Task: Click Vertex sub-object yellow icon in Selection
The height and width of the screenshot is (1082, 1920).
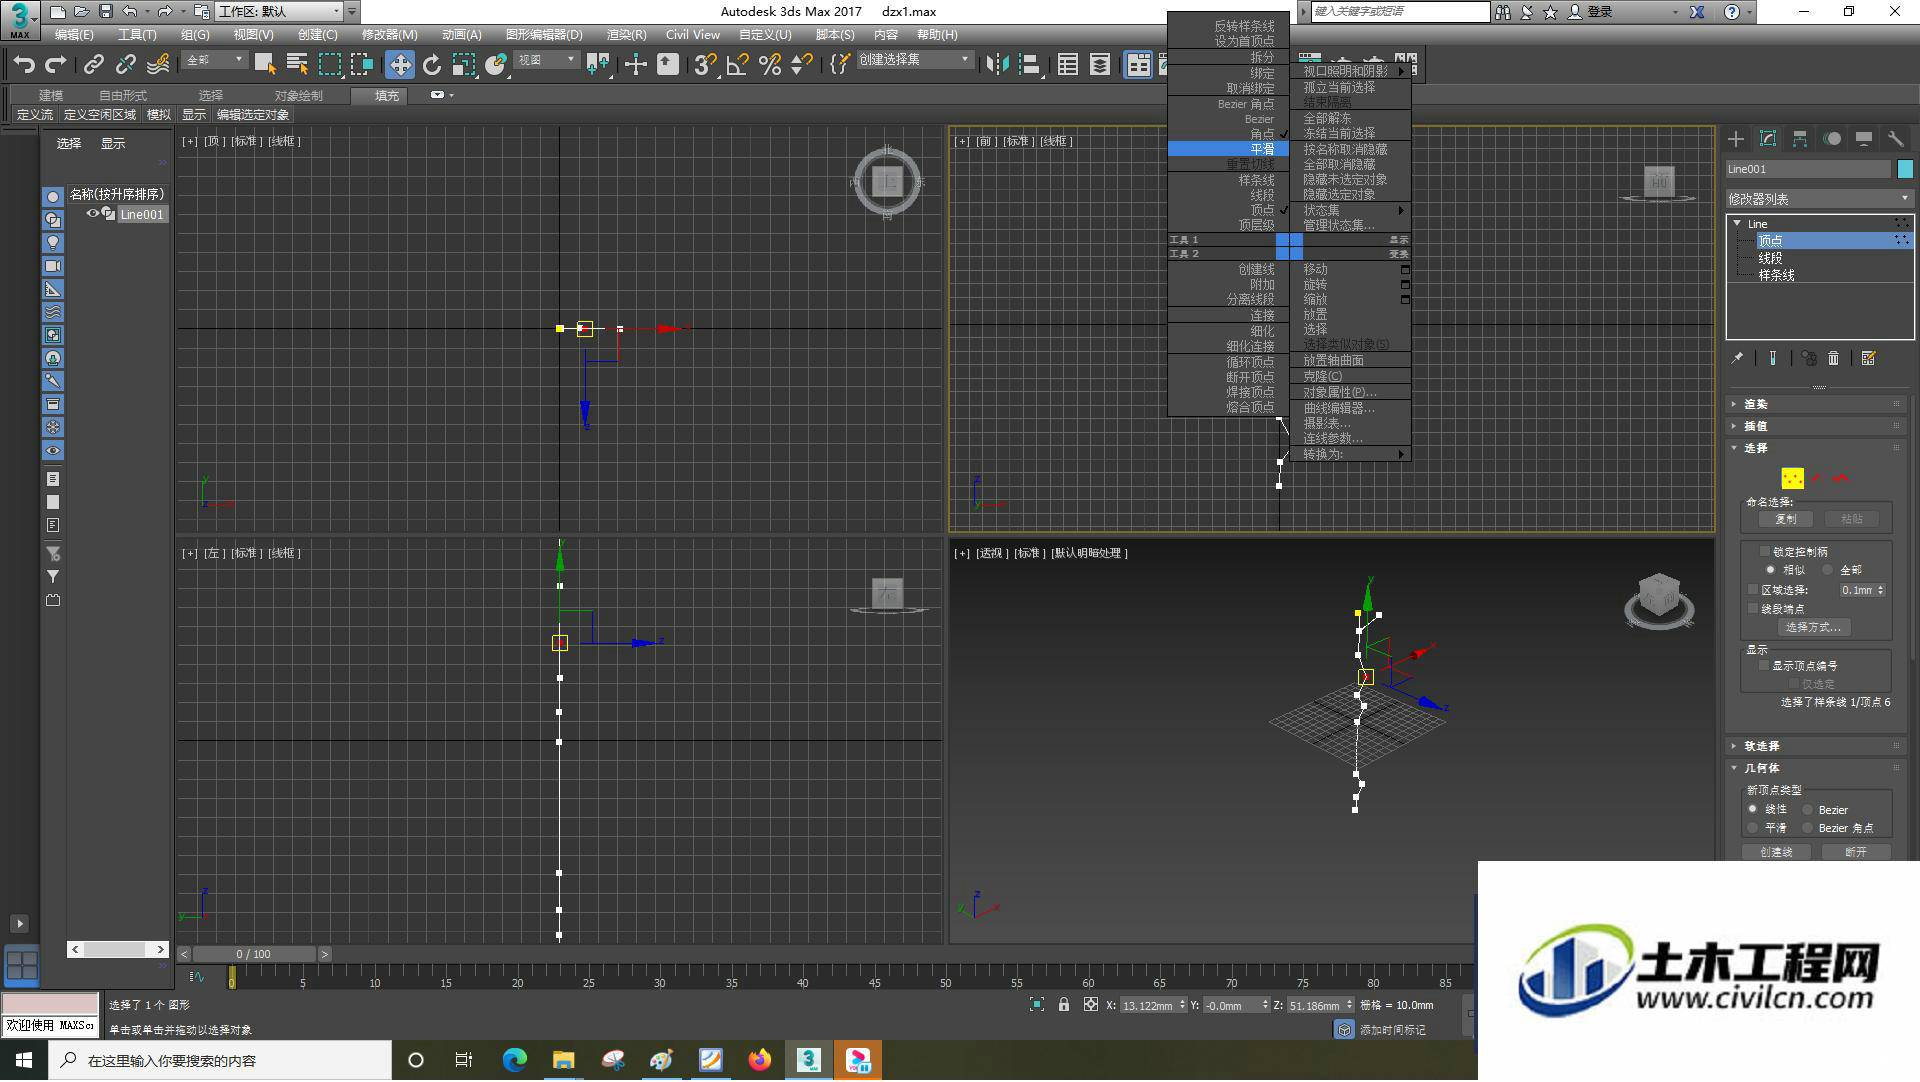Action: point(1792,479)
